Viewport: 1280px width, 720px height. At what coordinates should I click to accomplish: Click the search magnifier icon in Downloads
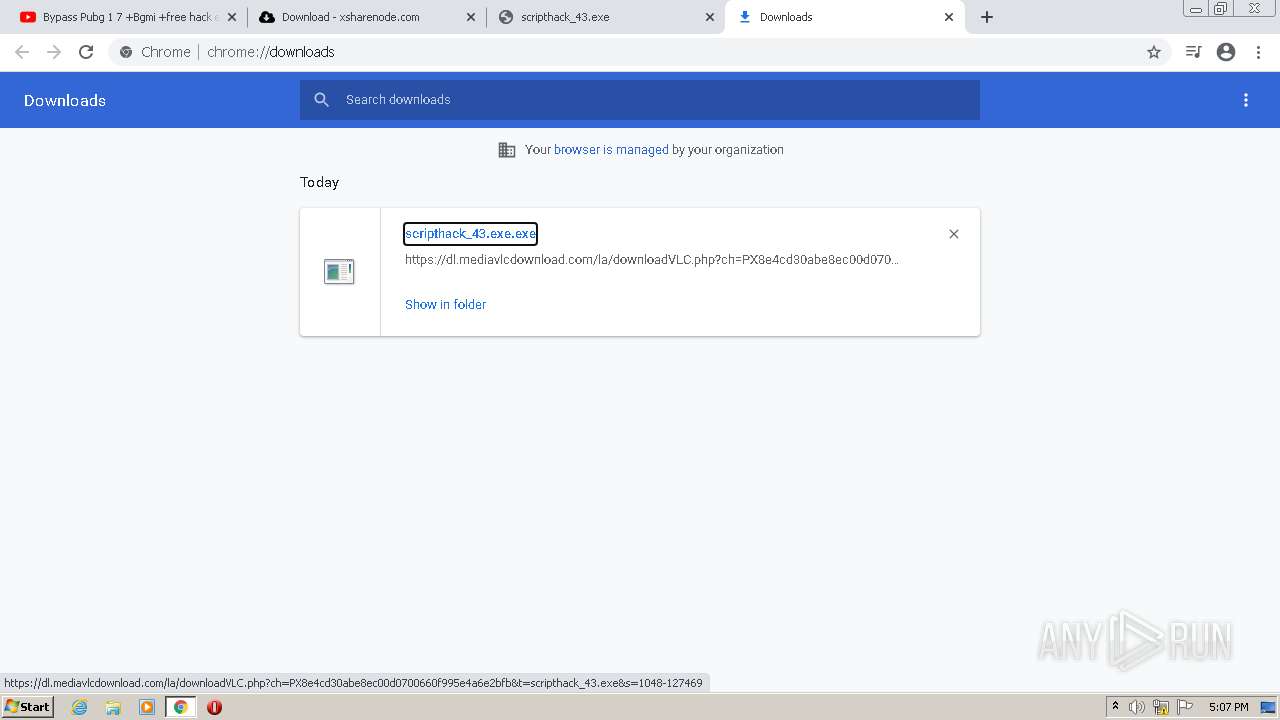coord(321,100)
